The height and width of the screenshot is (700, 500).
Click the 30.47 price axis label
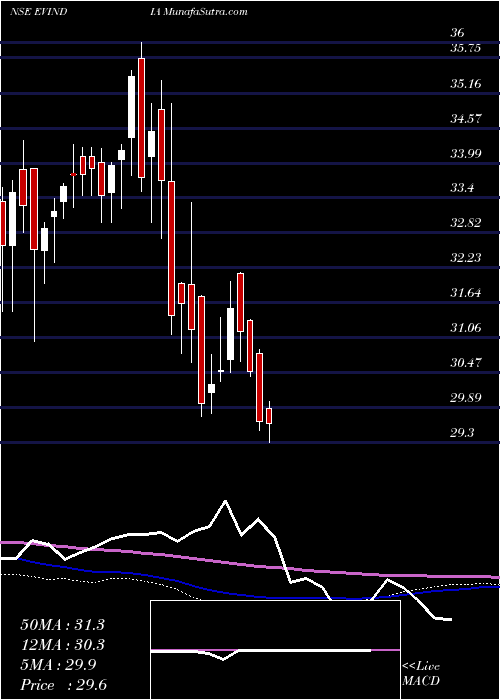point(466,362)
